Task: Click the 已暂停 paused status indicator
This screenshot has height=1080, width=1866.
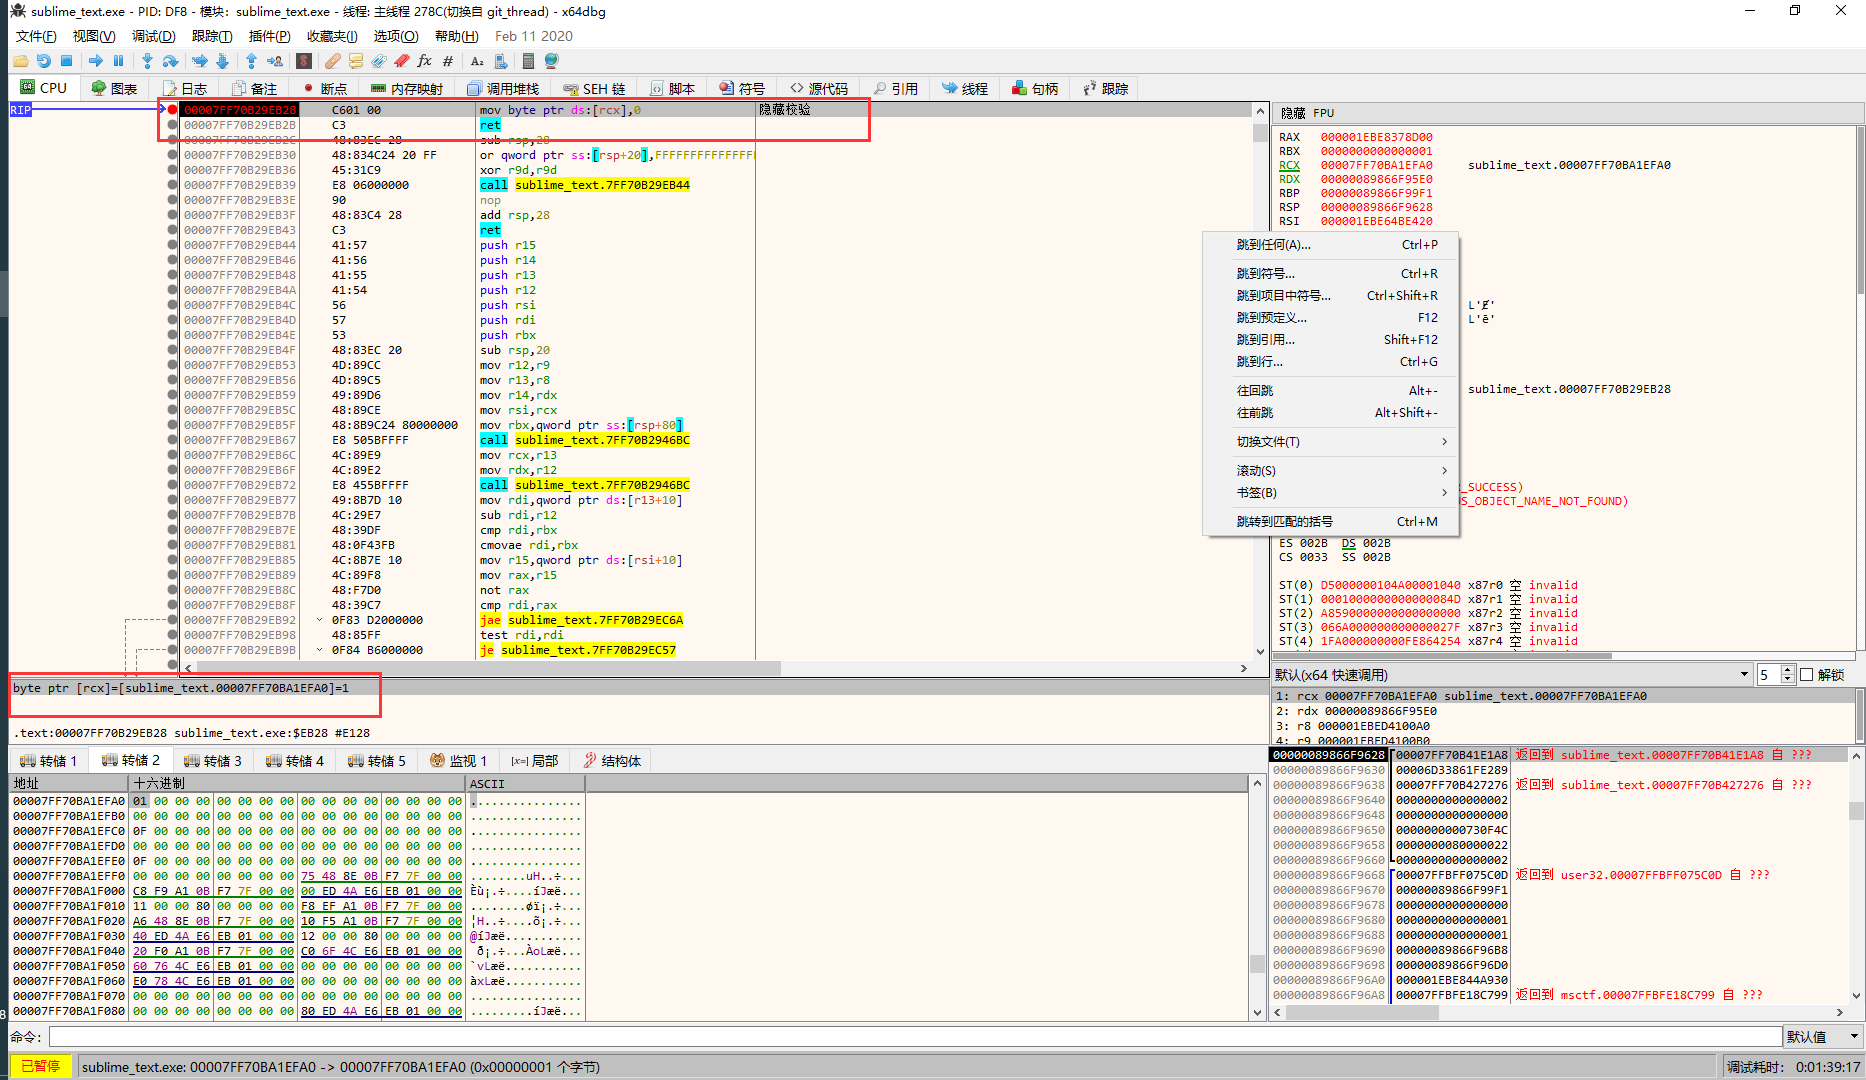Action: (x=41, y=1066)
